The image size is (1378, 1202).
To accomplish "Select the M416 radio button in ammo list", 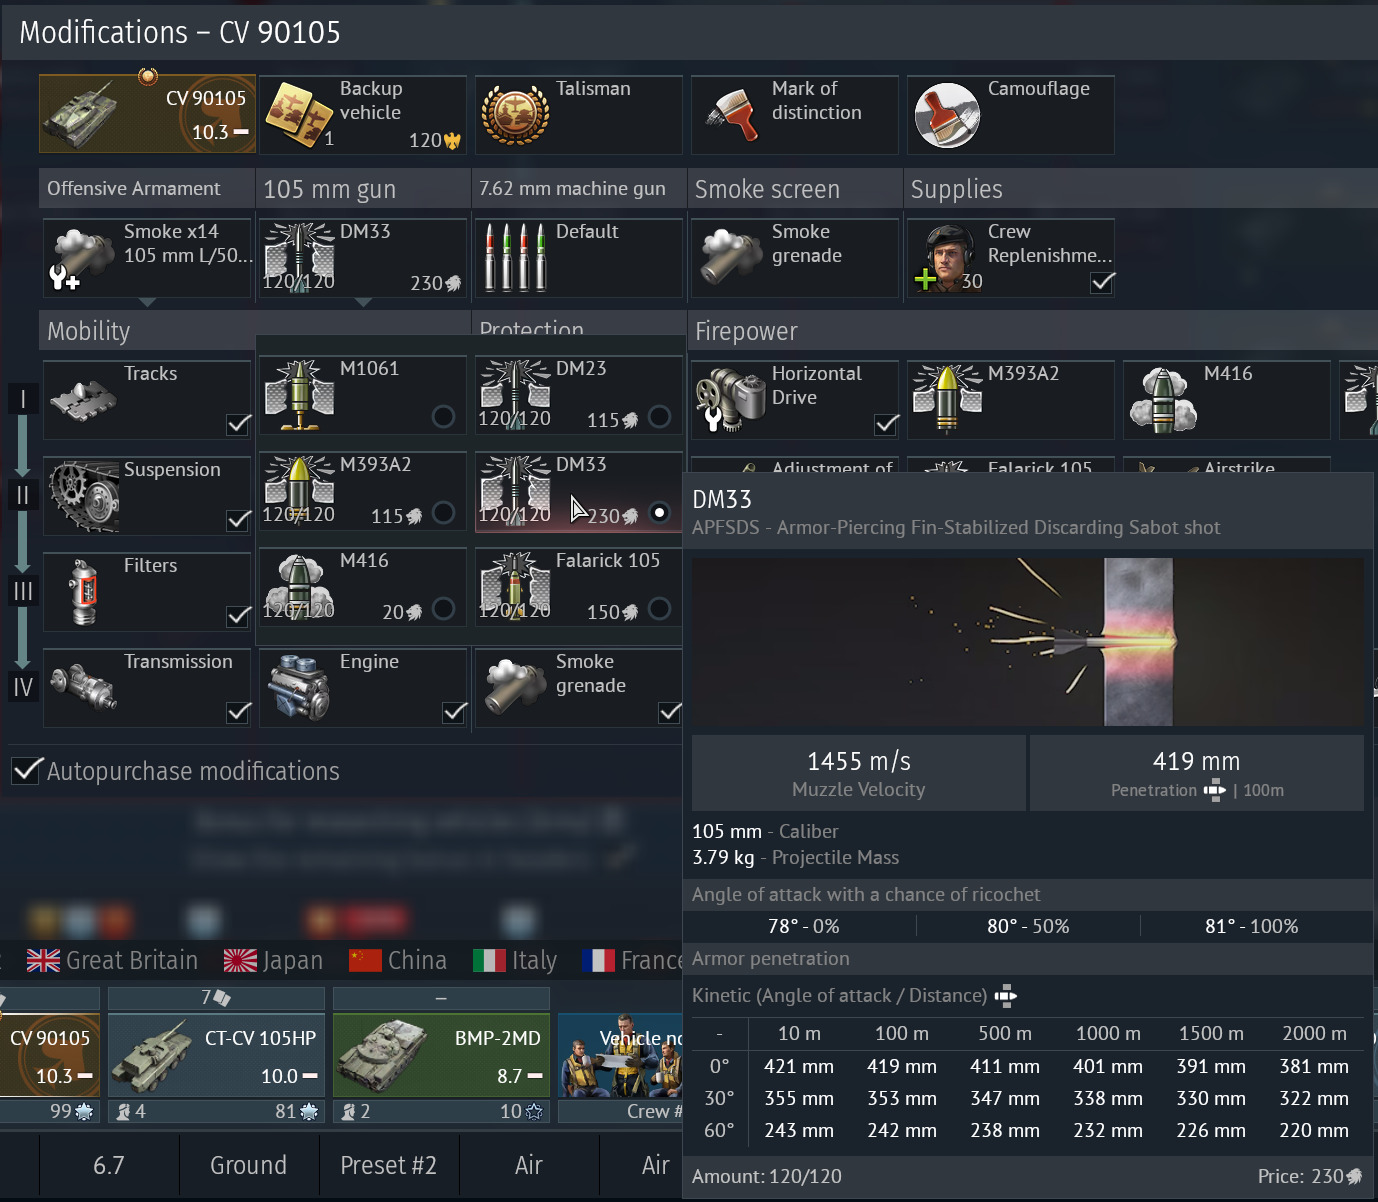I will (x=443, y=609).
